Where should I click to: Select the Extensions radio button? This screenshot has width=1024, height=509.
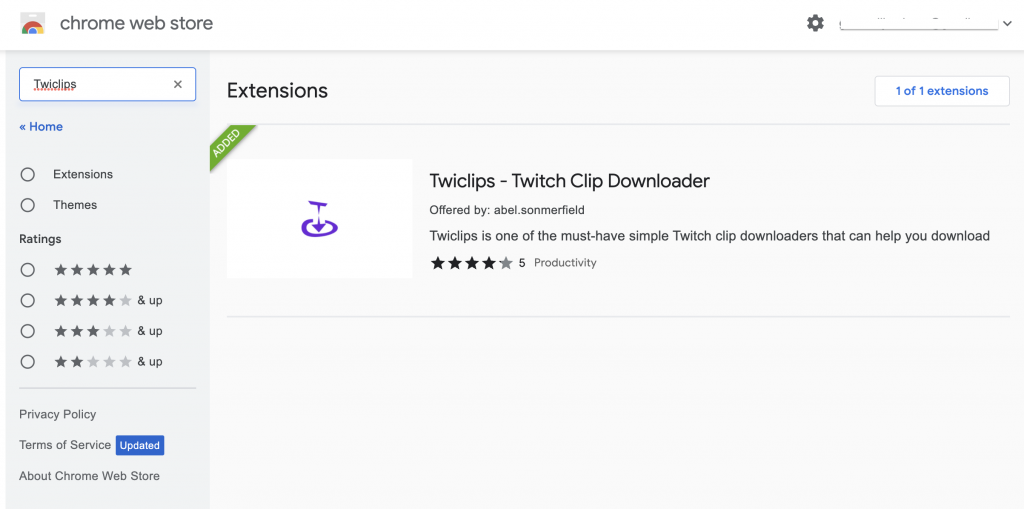coord(27,174)
